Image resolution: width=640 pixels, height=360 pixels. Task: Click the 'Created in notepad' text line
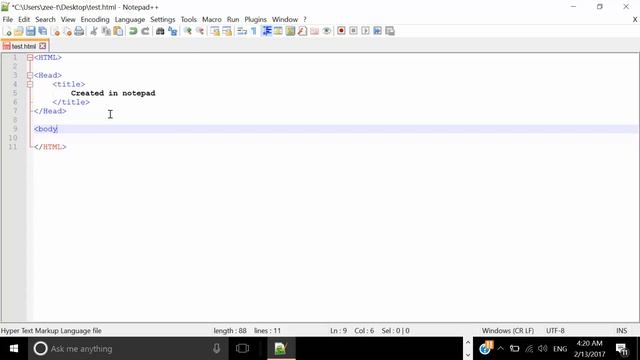(x=113, y=93)
